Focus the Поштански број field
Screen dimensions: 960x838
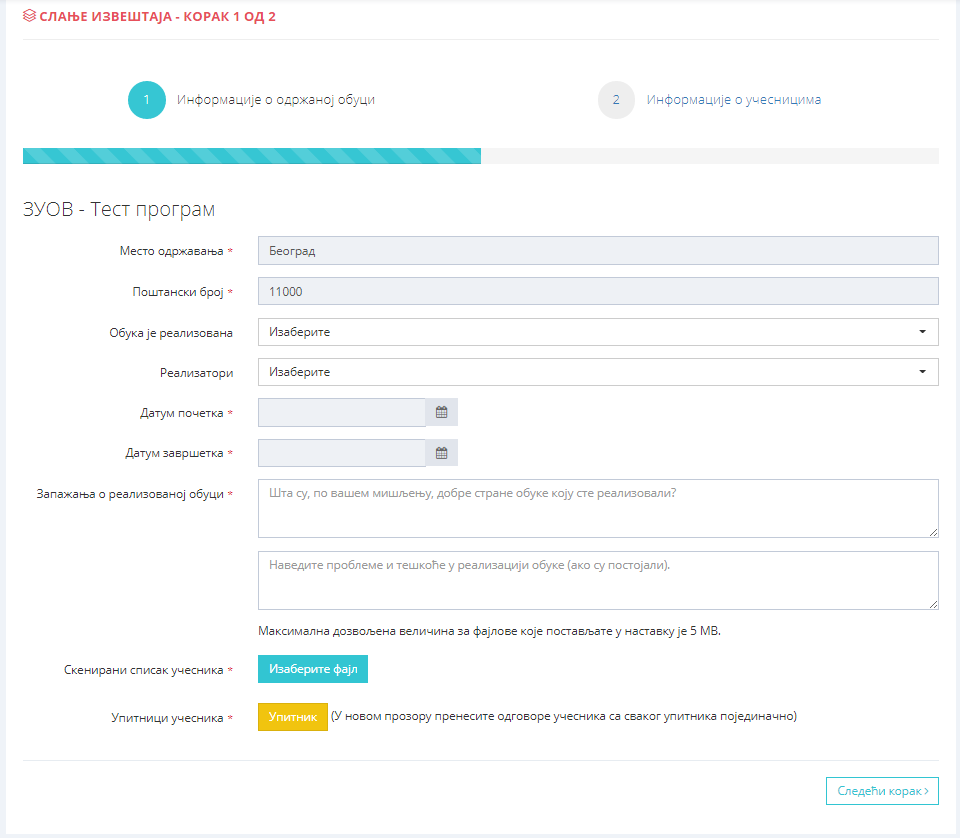pyautogui.click(x=597, y=291)
